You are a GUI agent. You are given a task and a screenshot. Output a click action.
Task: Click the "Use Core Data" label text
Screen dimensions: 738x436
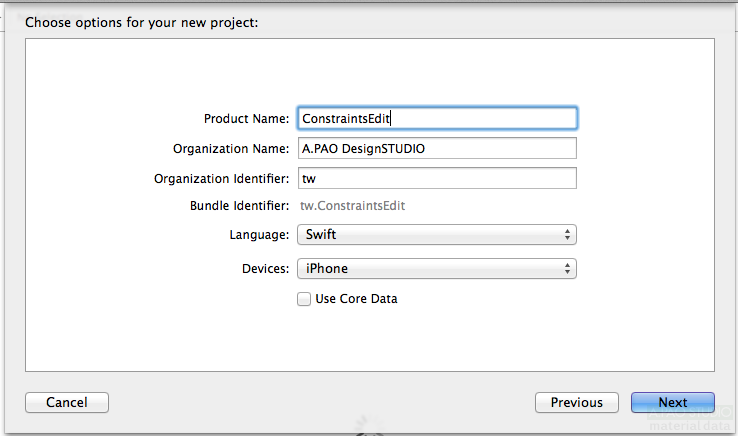pyautogui.click(x=356, y=298)
